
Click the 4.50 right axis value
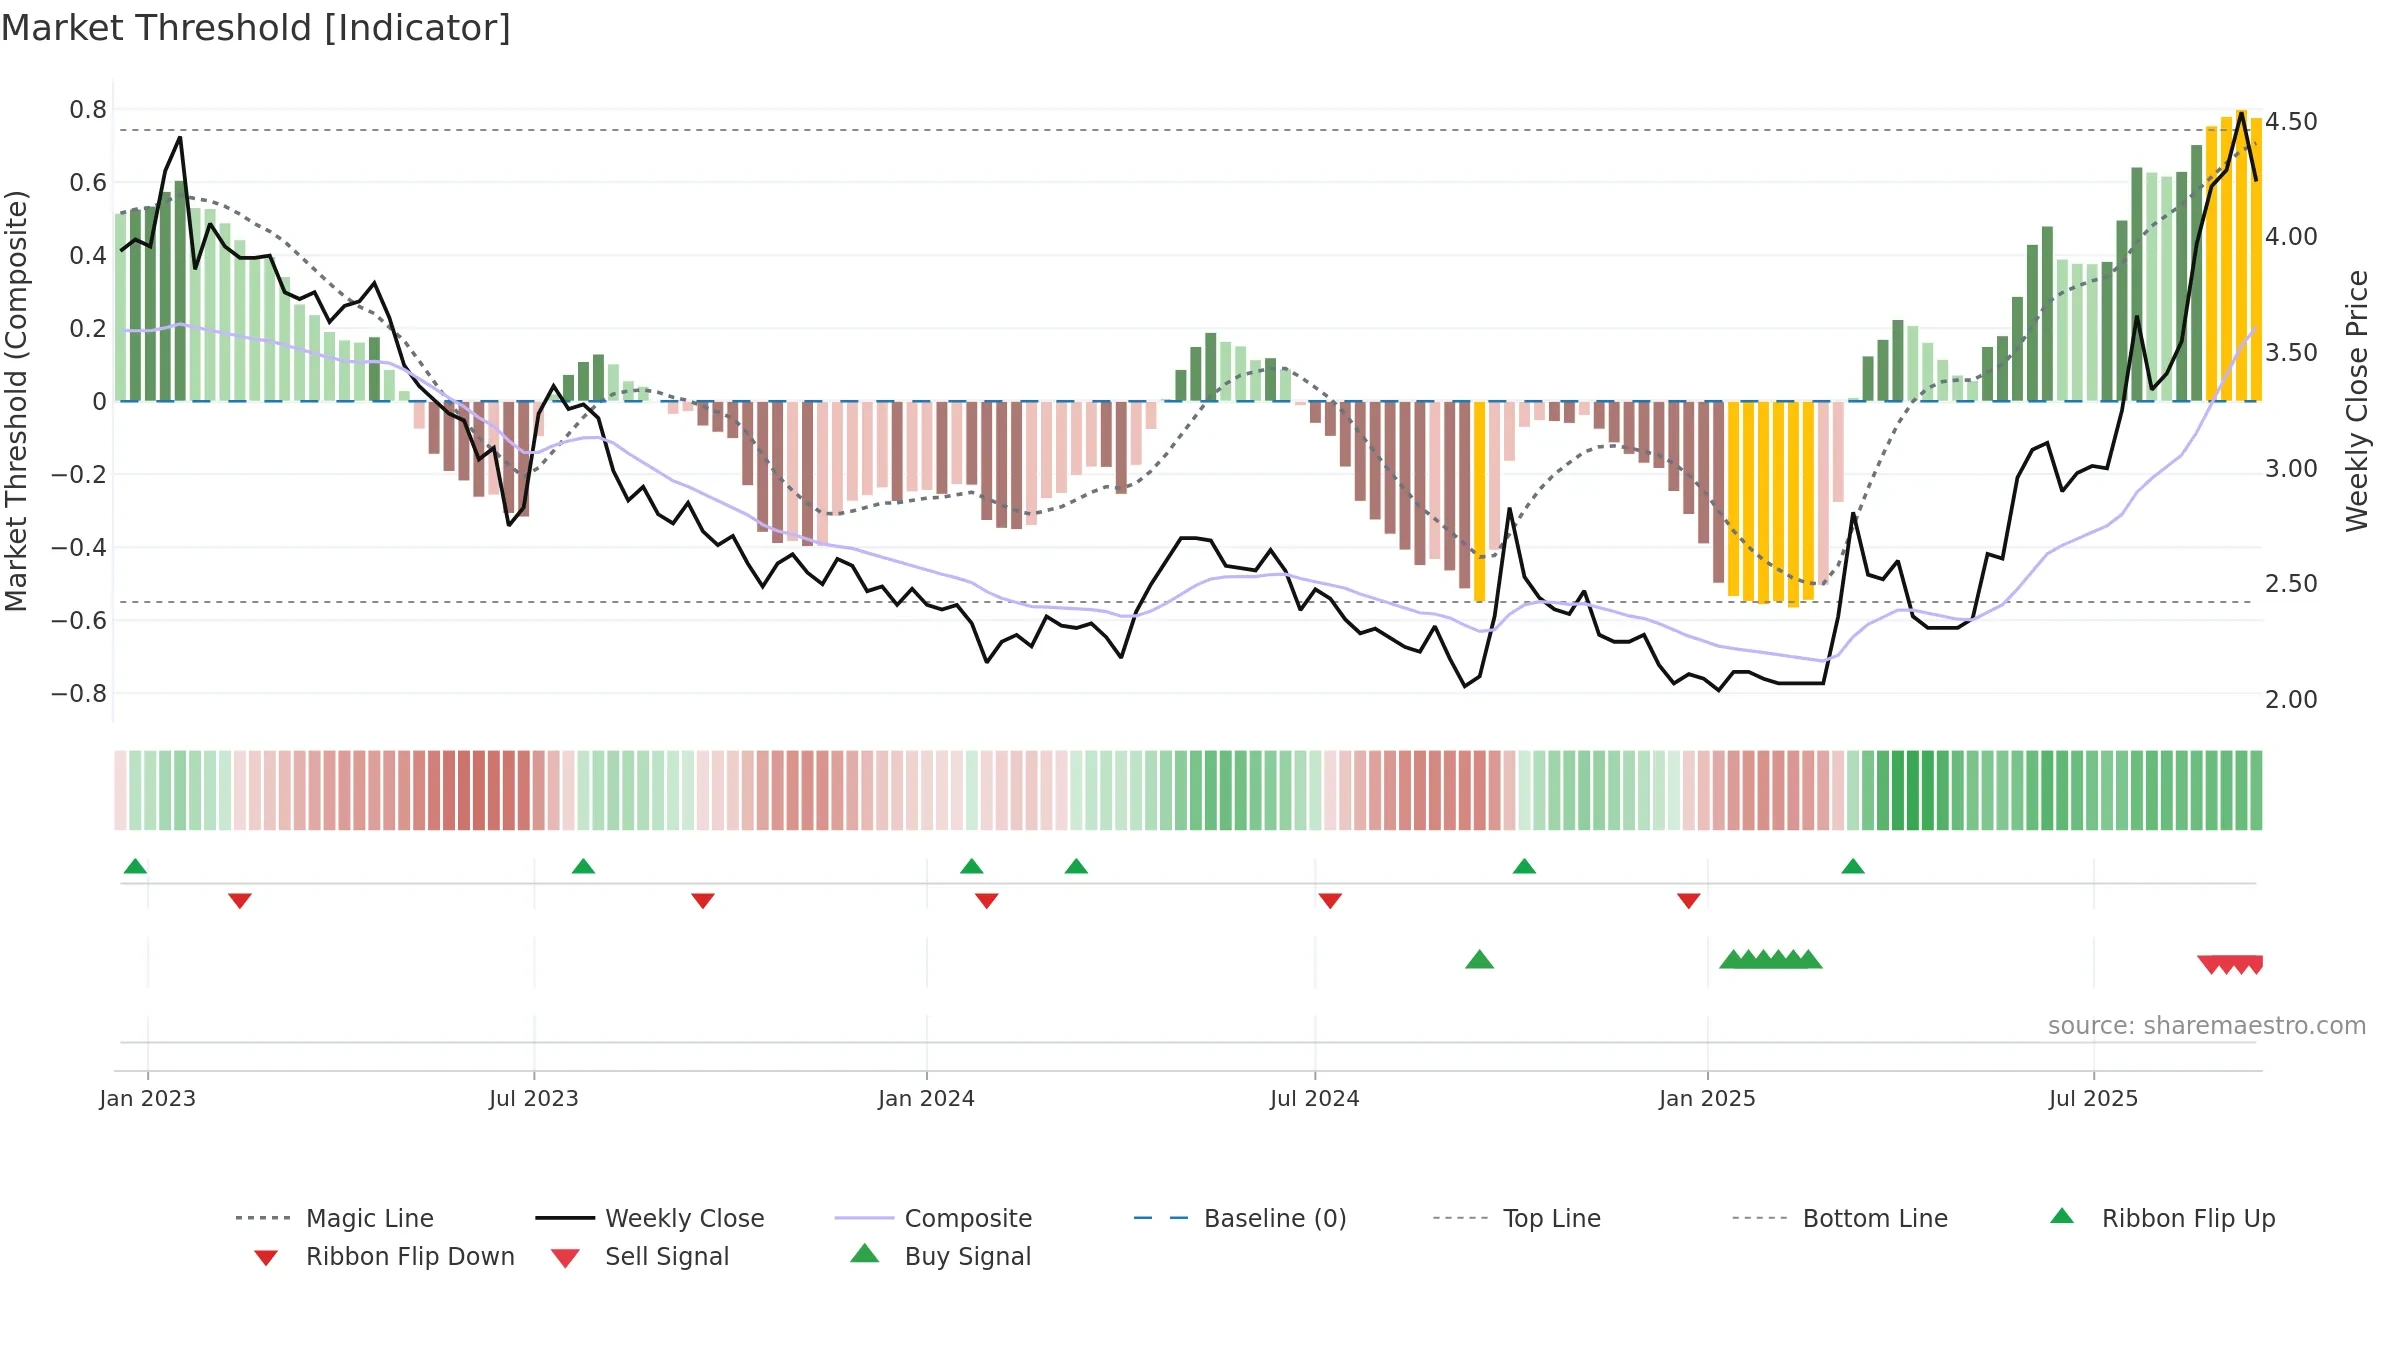click(x=2291, y=121)
